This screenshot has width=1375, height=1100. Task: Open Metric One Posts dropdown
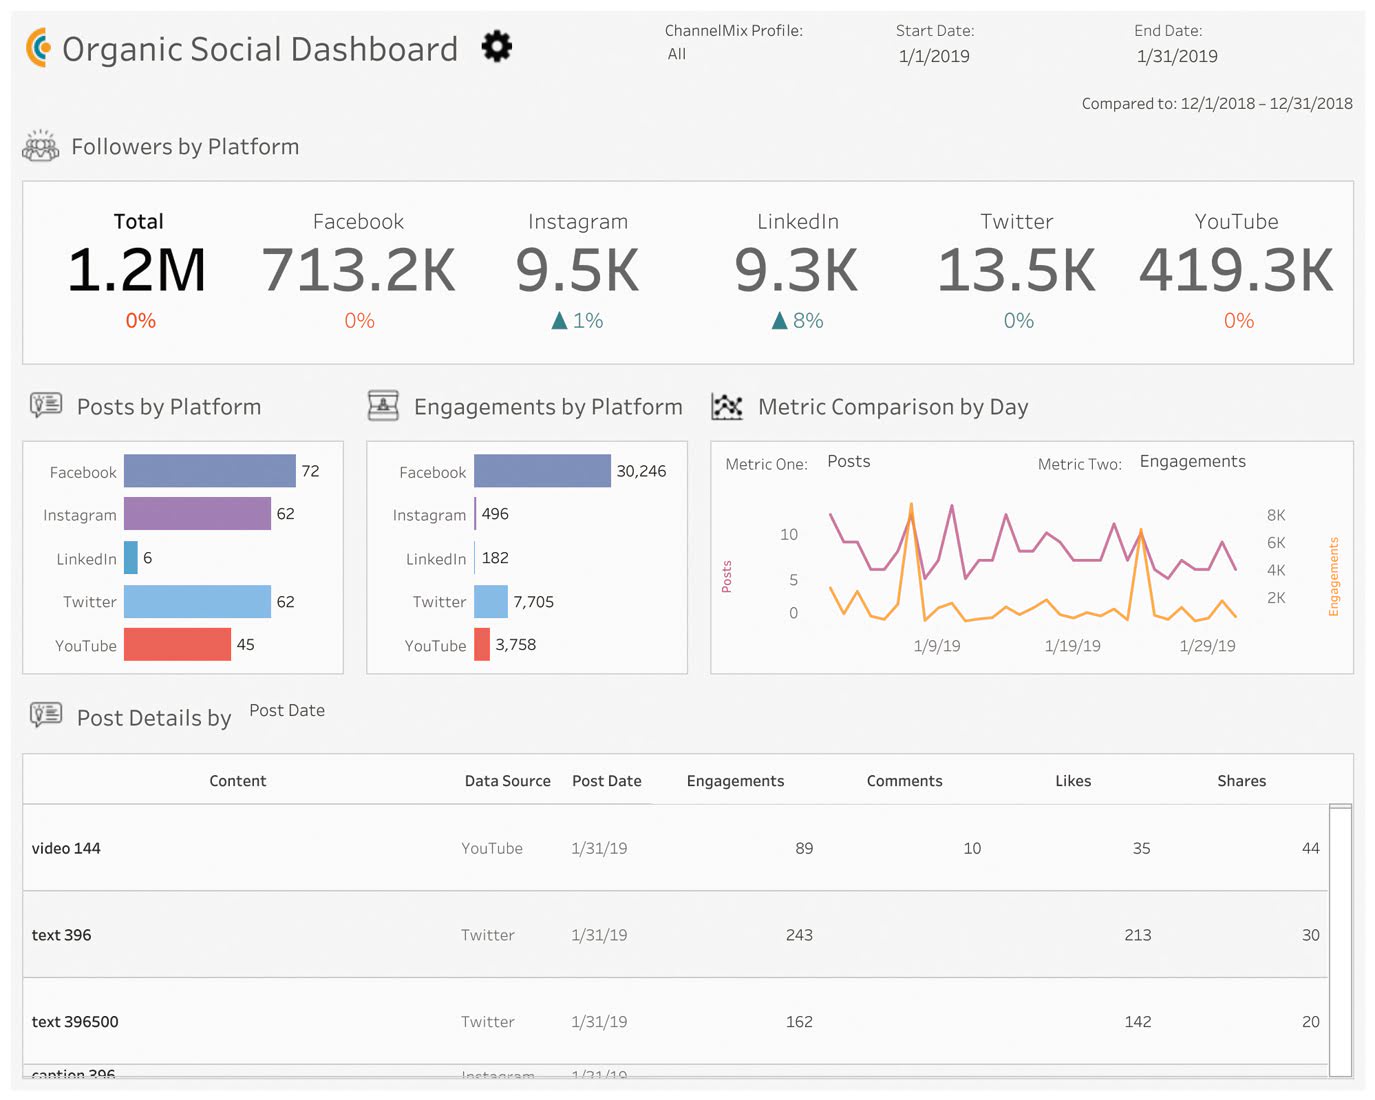849,461
